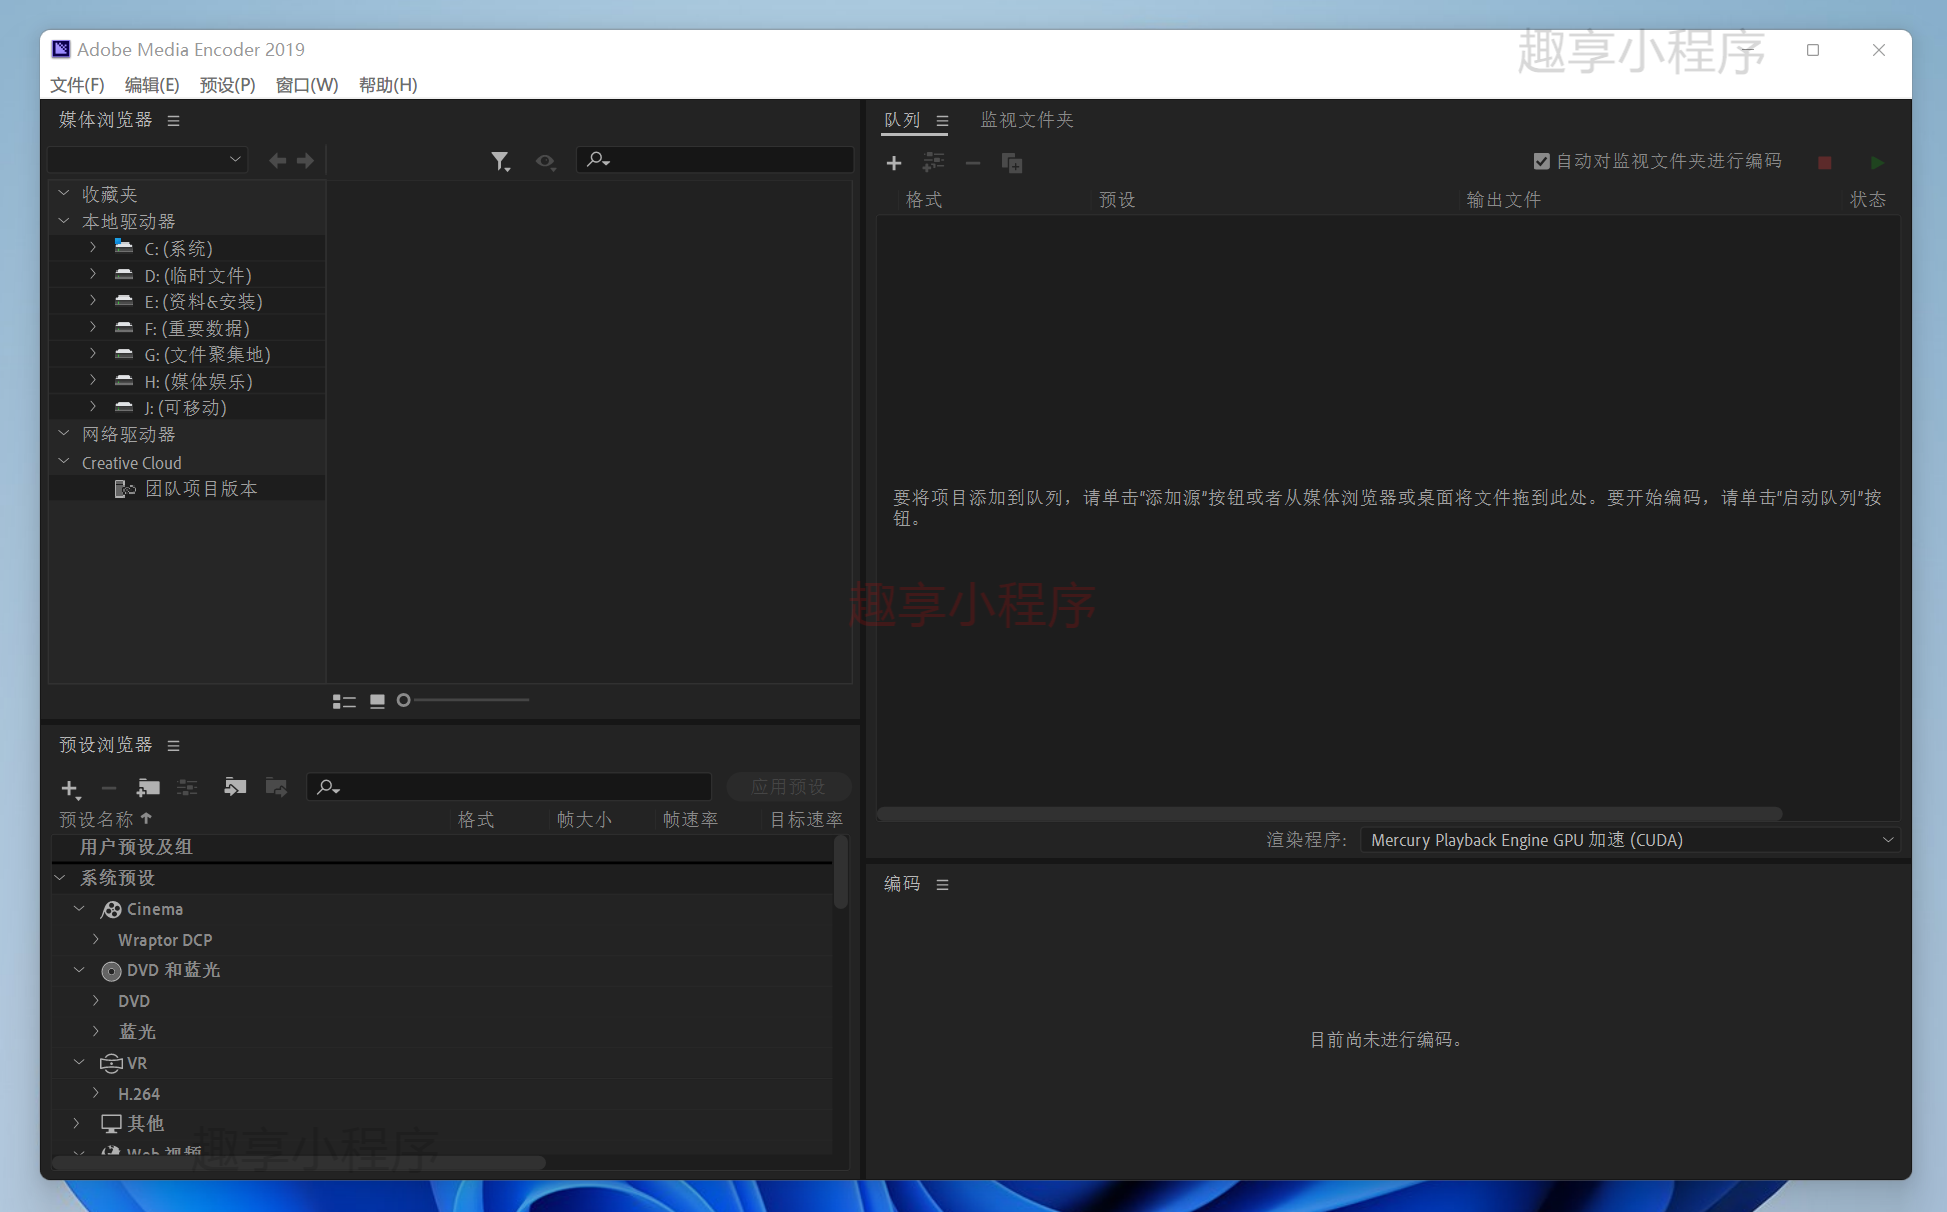Select the J: (可移动) drive

point(187,407)
